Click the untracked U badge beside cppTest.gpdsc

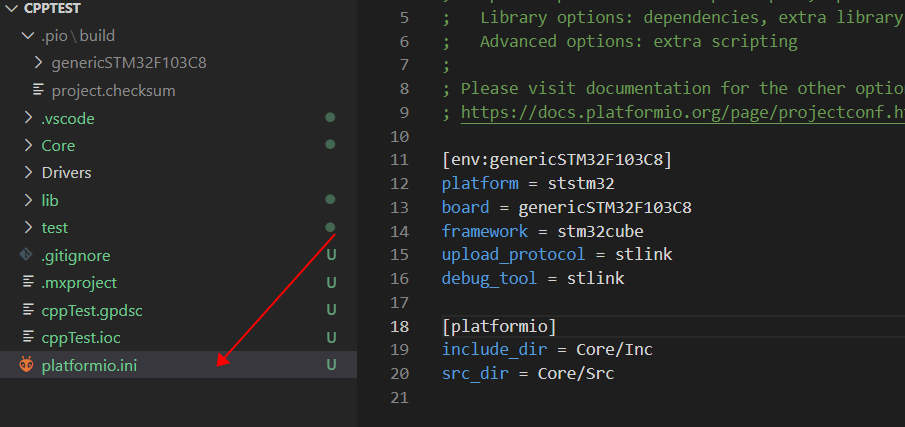[x=331, y=310]
